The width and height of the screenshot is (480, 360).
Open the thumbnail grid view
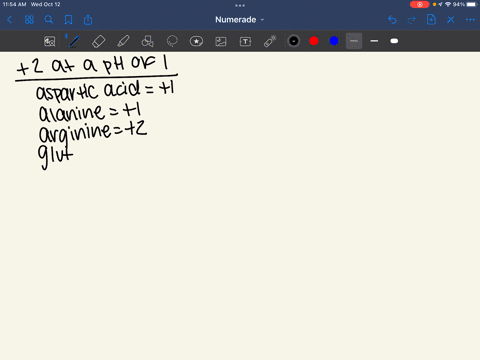[x=29, y=20]
